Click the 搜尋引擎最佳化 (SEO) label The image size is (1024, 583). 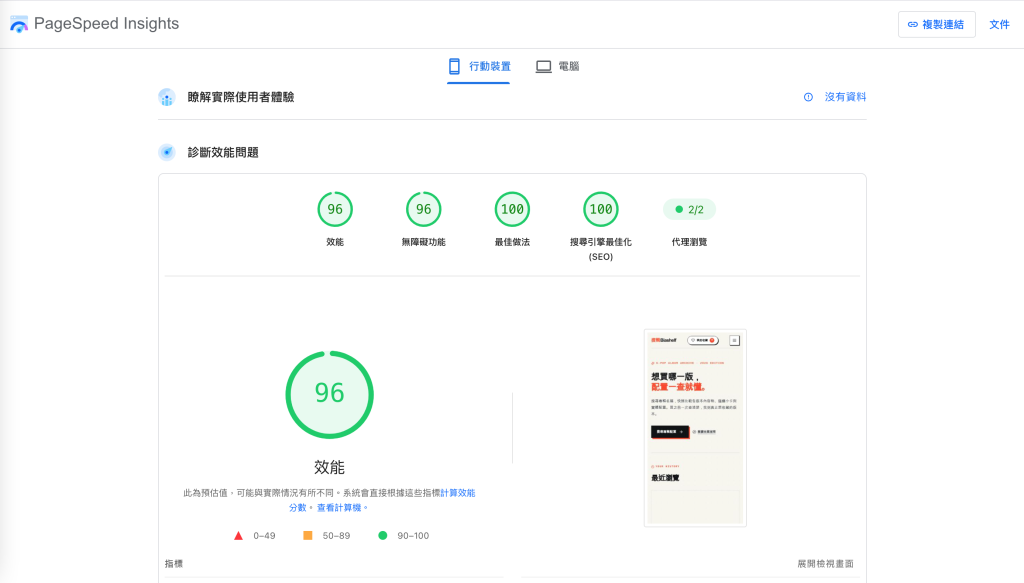(x=601, y=249)
